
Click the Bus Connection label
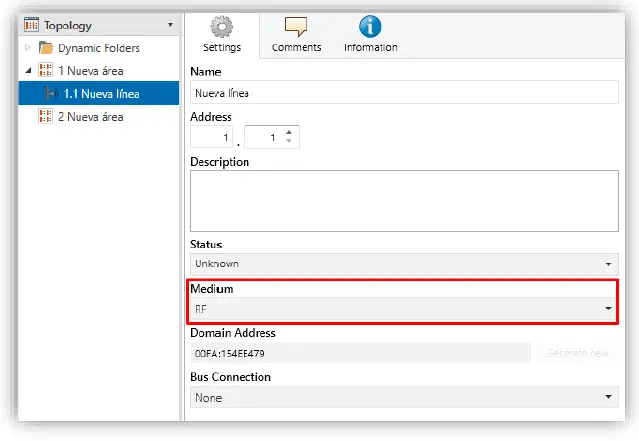[x=230, y=377]
